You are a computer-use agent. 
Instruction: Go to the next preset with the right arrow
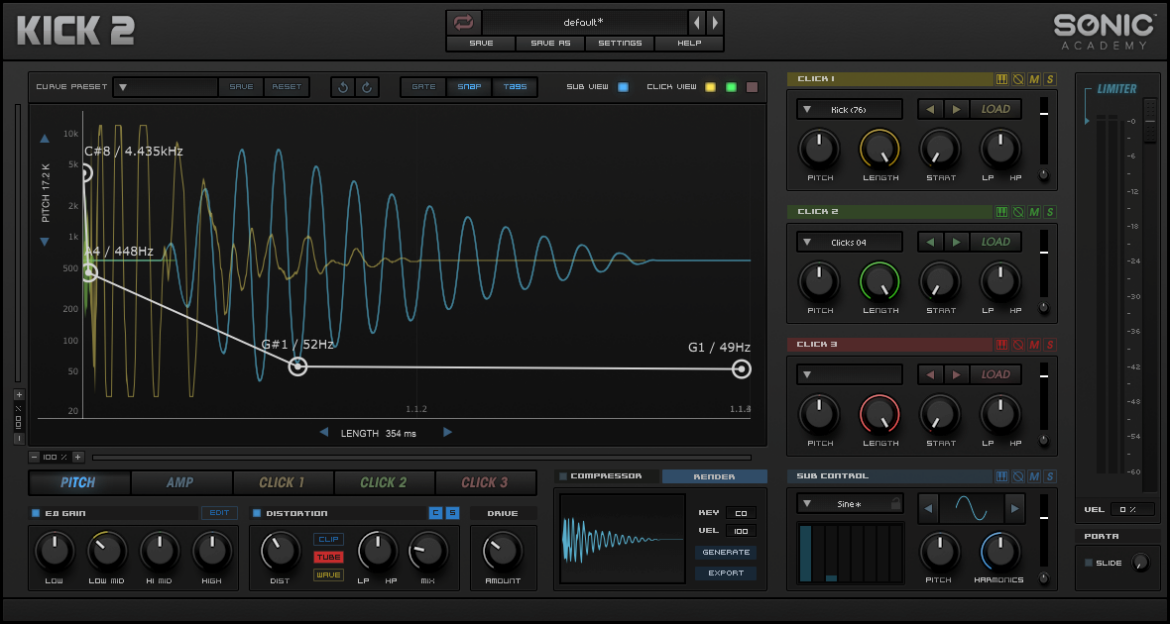coord(715,22)
